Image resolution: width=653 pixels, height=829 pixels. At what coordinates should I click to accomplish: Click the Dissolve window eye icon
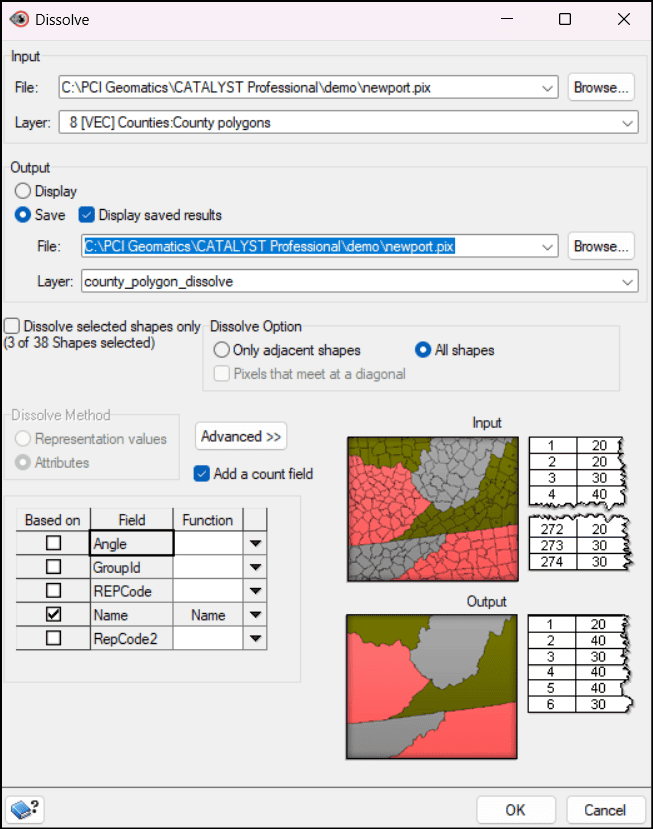(x=19, y=19)
